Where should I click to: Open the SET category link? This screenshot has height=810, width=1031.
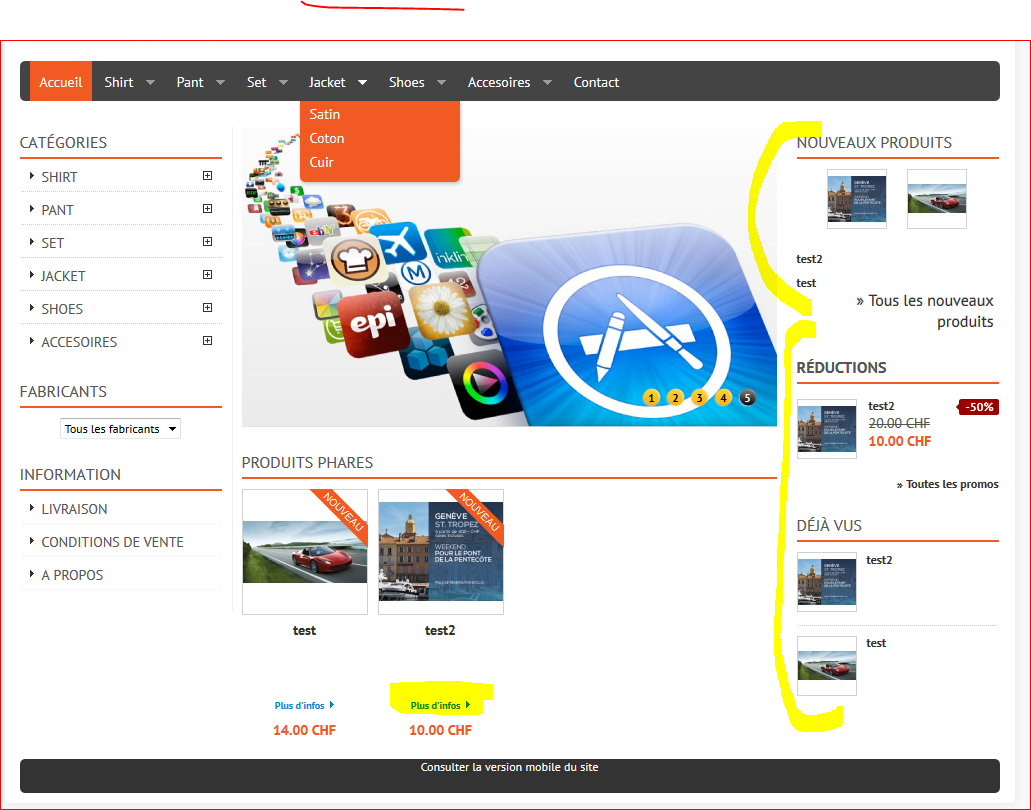(53, 243)
